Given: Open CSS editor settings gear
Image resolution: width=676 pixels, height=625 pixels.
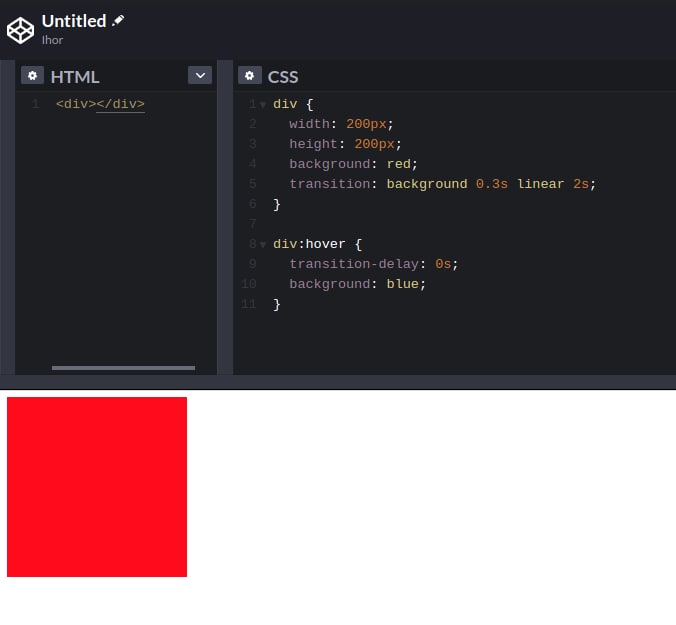Looking at the screenshot, I should pos(250,75).
